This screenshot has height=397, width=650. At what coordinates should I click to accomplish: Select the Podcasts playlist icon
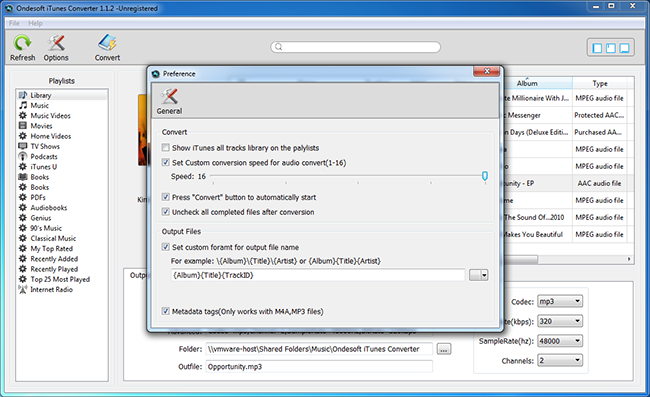[23, 156]
